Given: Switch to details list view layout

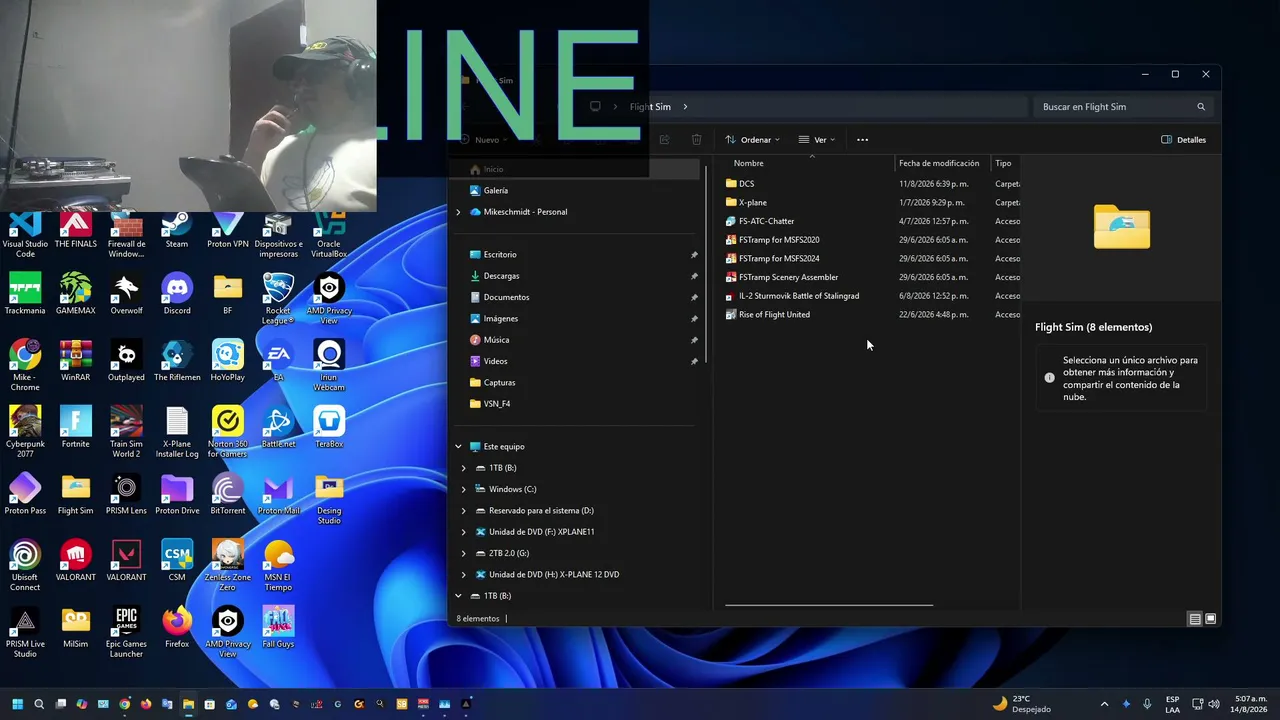Looking at the screenshot, I should click(x=1194, y=619).
